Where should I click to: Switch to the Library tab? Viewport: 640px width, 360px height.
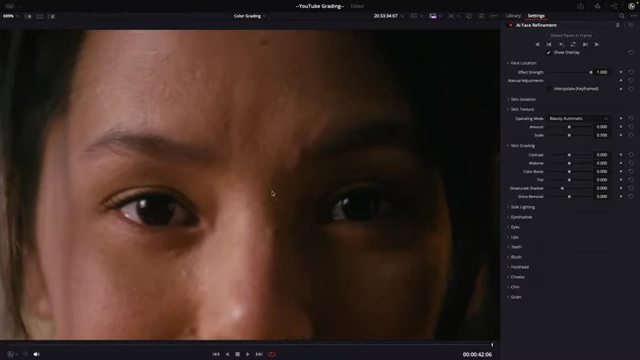pos(513,16)
